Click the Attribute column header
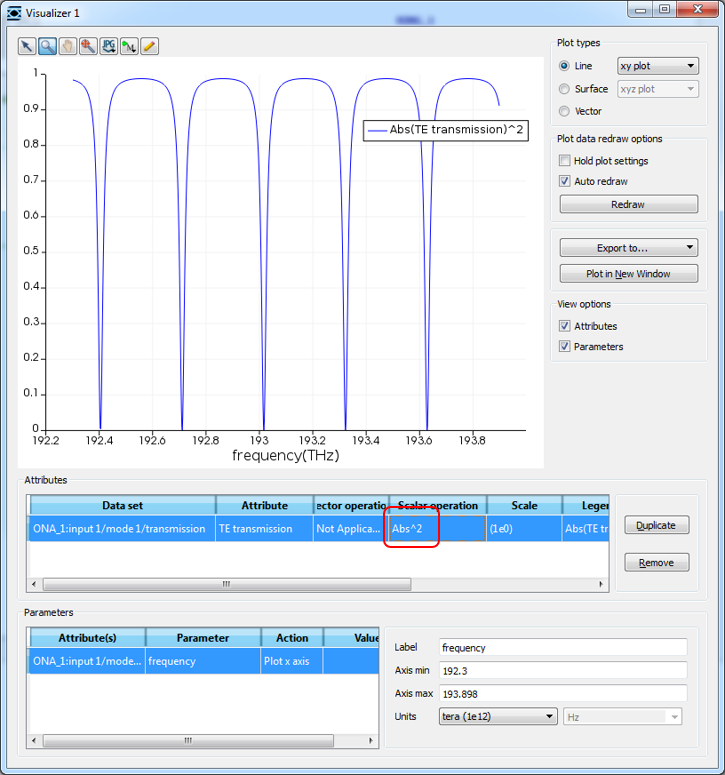This screenshot has height=775, width=725. [264, 505]
